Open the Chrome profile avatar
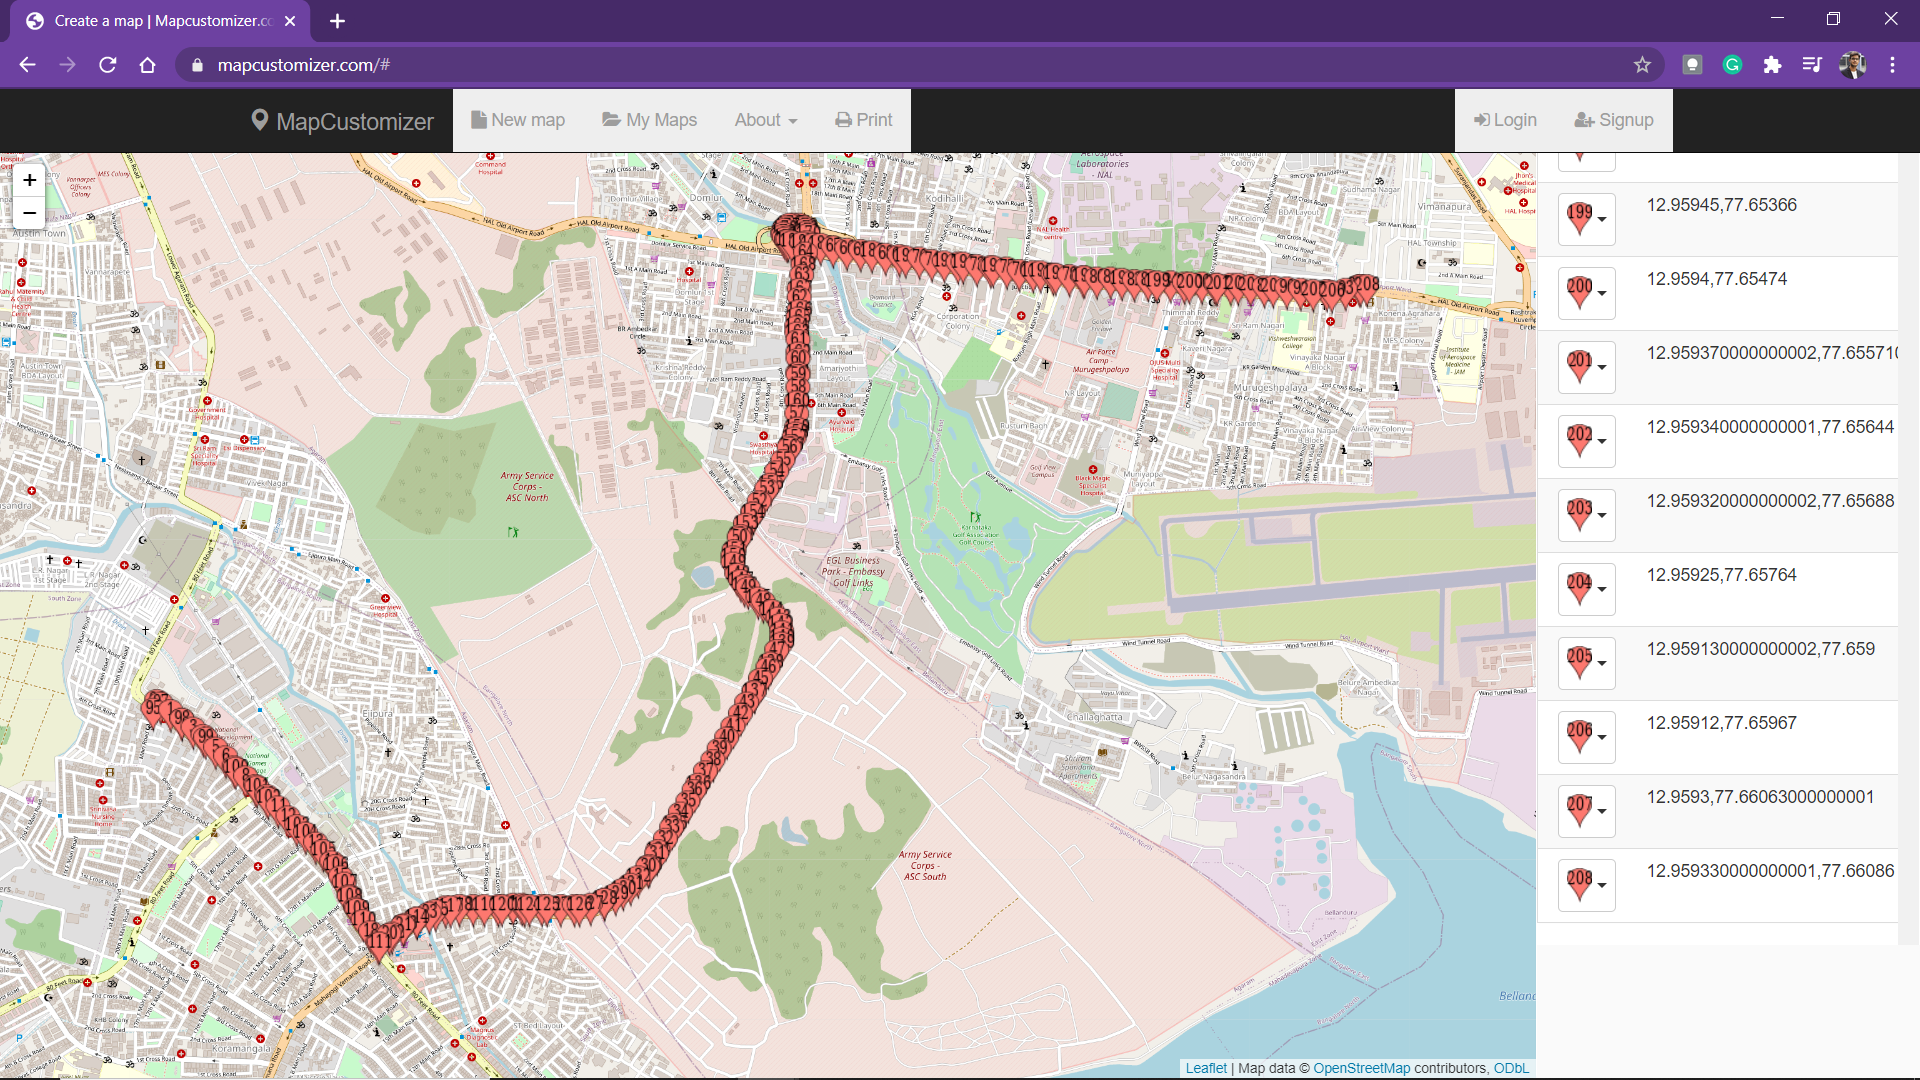This screenshot has height=1080, width=1920. point(1852,65)
